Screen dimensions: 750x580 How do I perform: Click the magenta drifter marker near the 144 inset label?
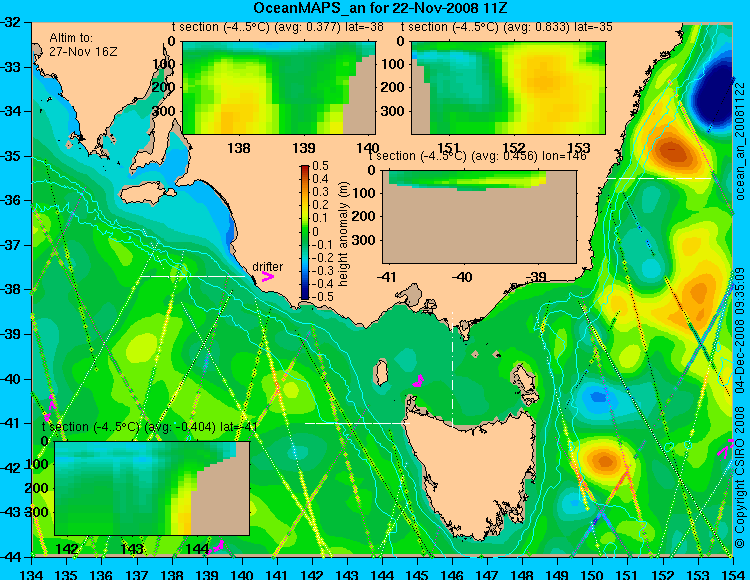(216, 546)
